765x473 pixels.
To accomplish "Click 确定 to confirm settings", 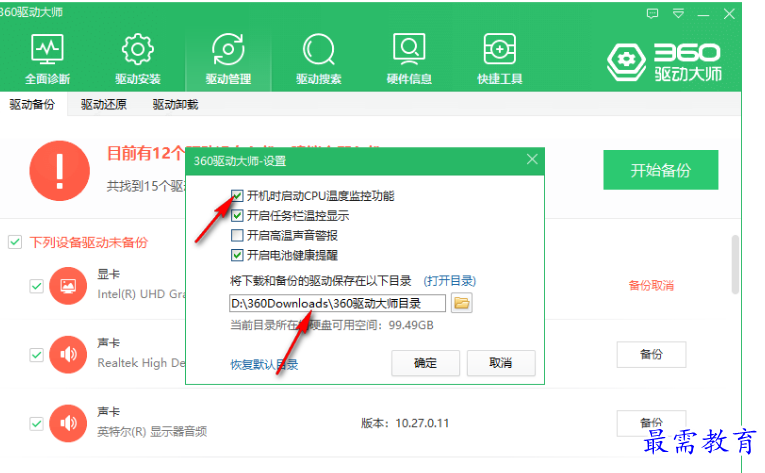I will [425, 363].
